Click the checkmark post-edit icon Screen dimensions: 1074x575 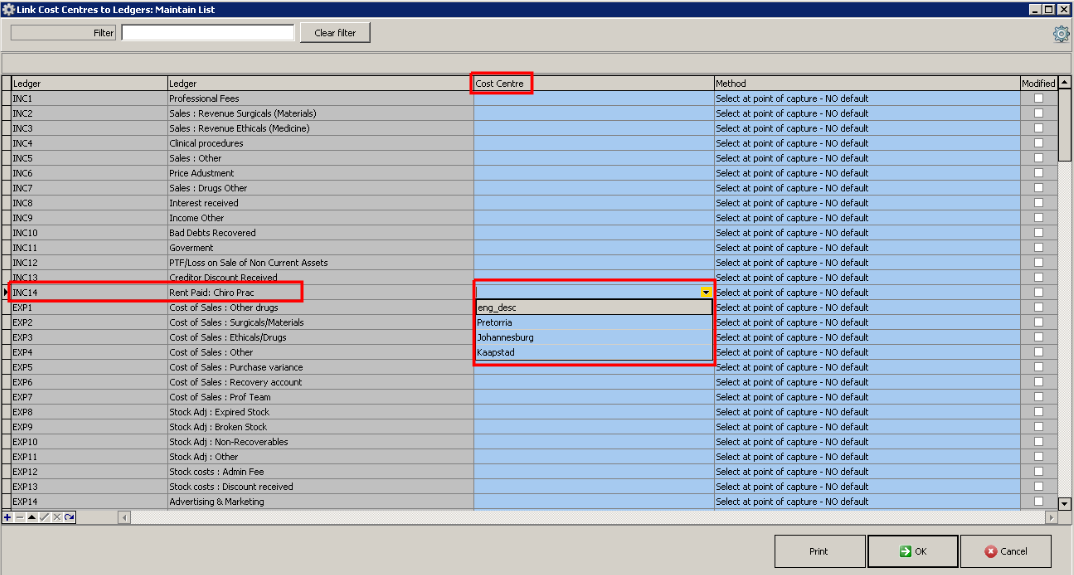click(x=45, y=517)
